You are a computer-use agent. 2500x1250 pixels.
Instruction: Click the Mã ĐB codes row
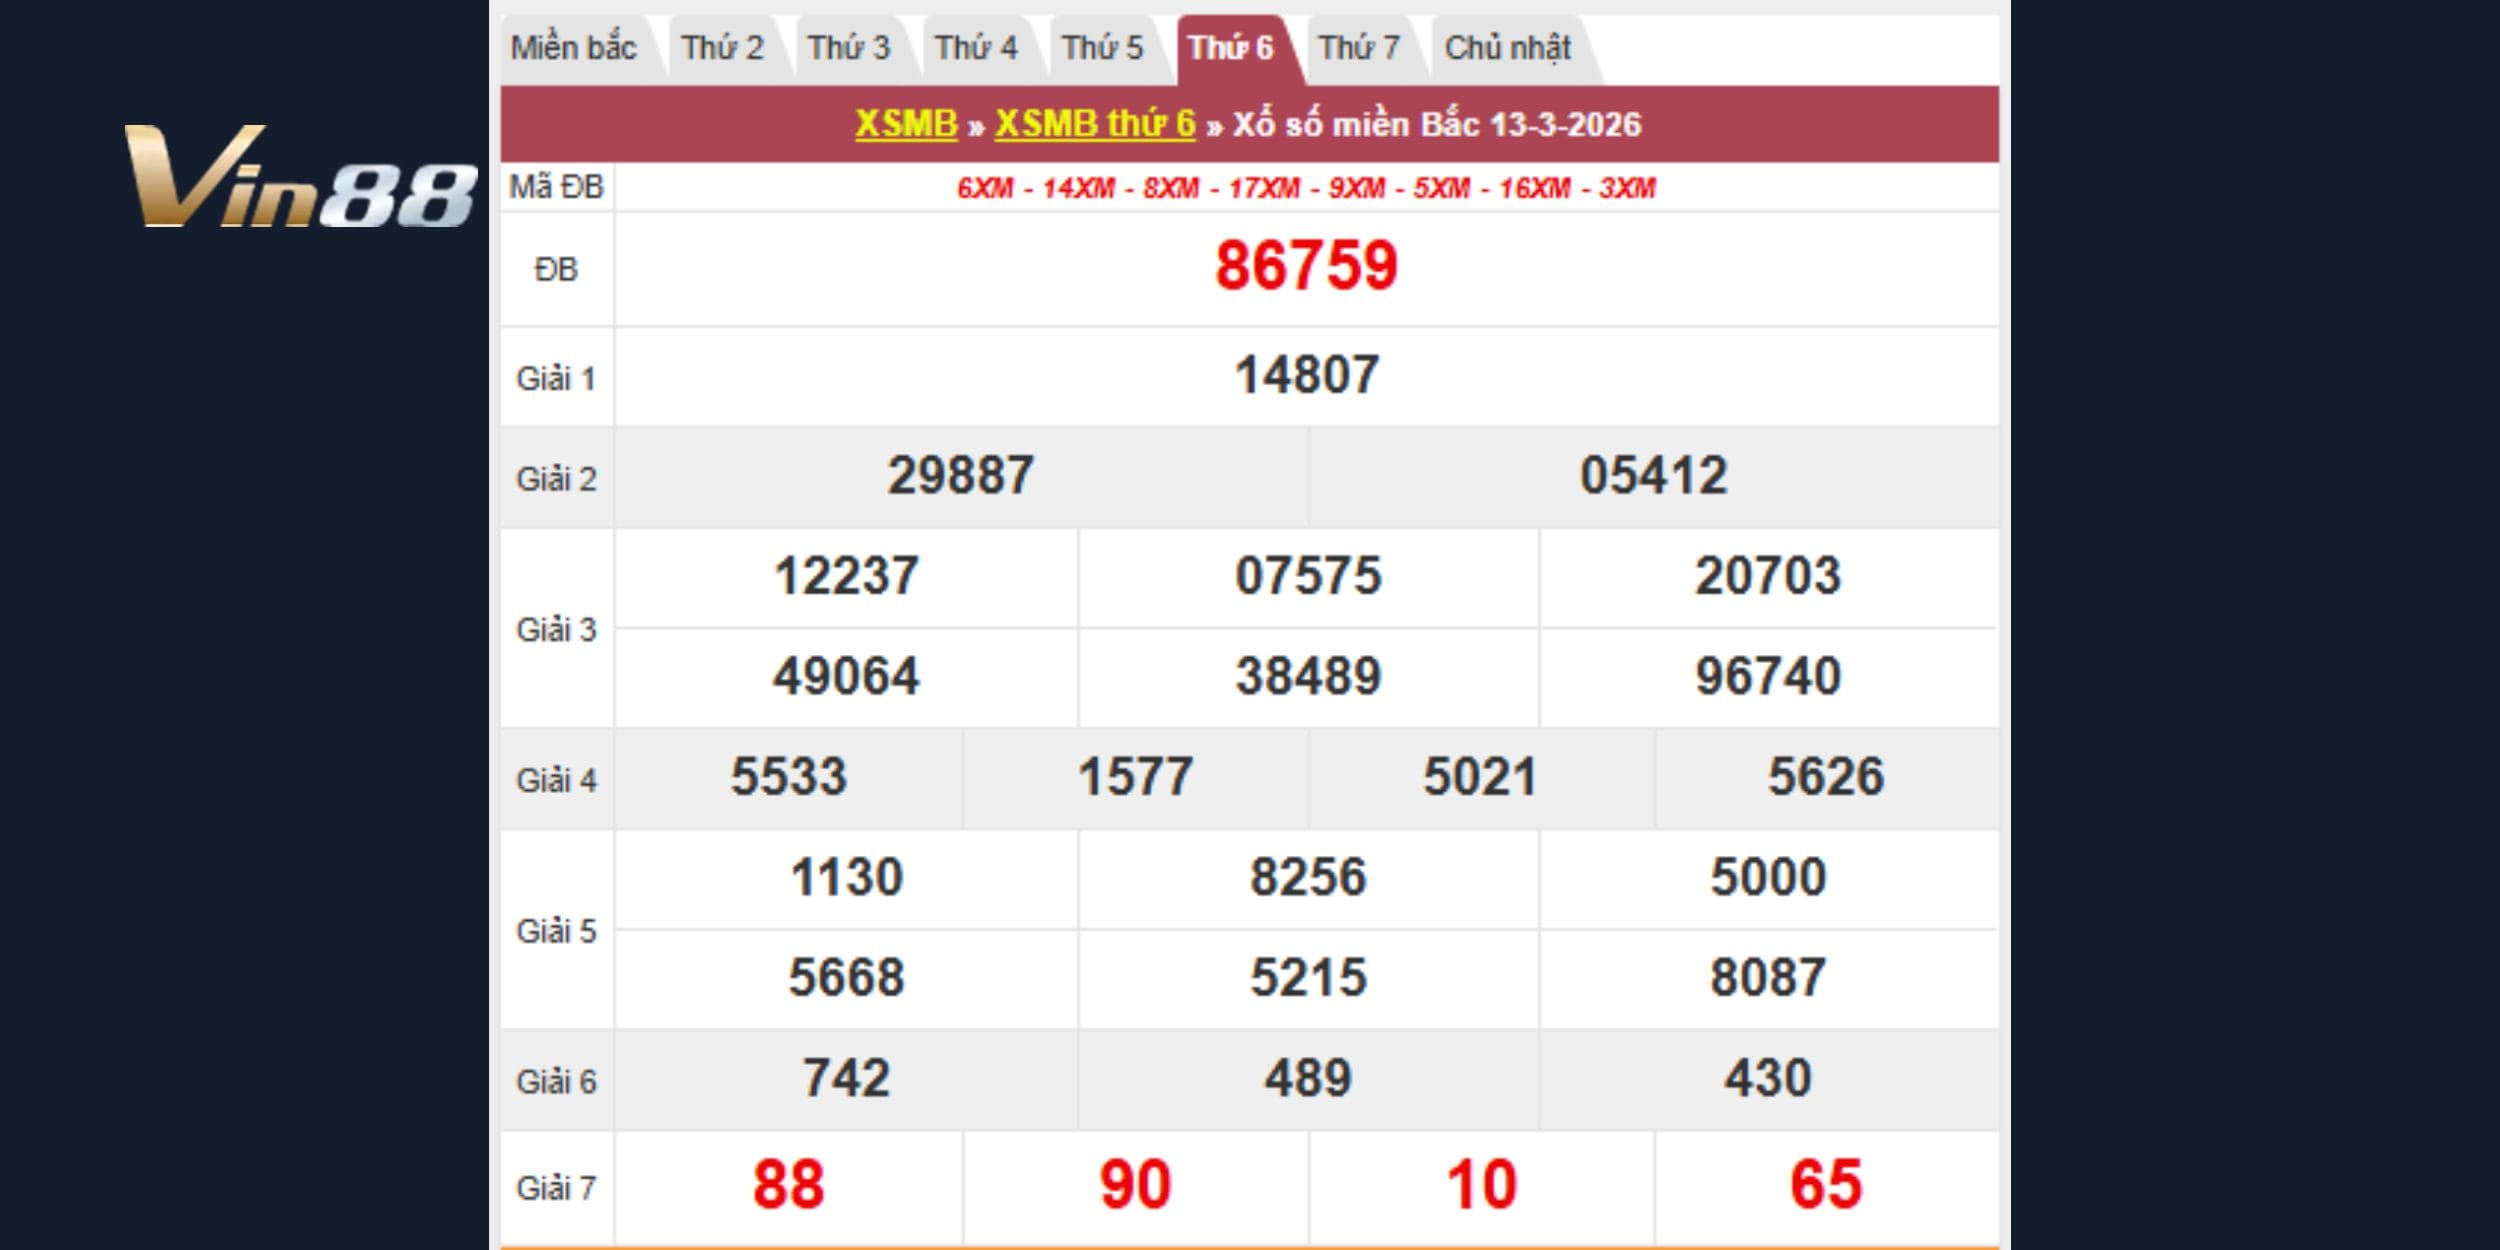coord(1306,188)
